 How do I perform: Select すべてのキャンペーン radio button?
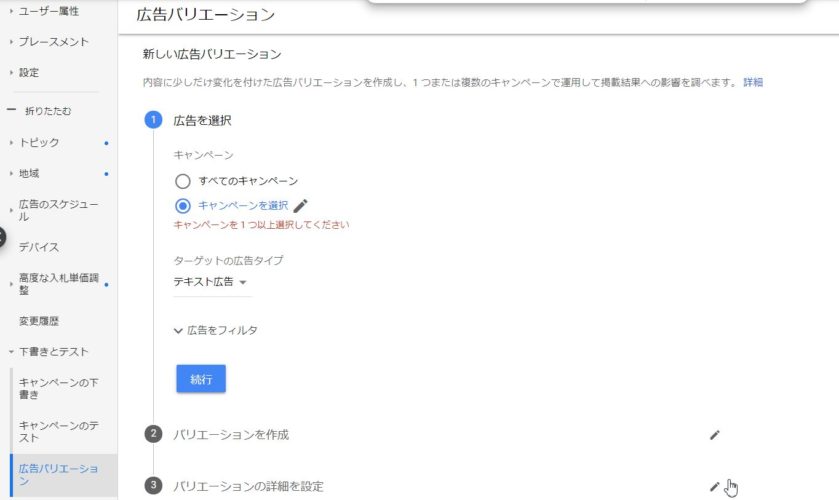point(182,181)
